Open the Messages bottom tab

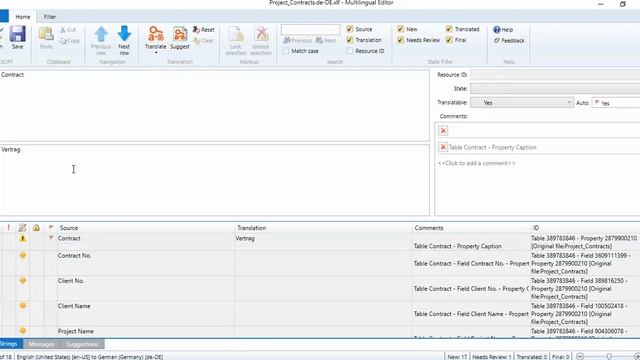coord(41,344)
